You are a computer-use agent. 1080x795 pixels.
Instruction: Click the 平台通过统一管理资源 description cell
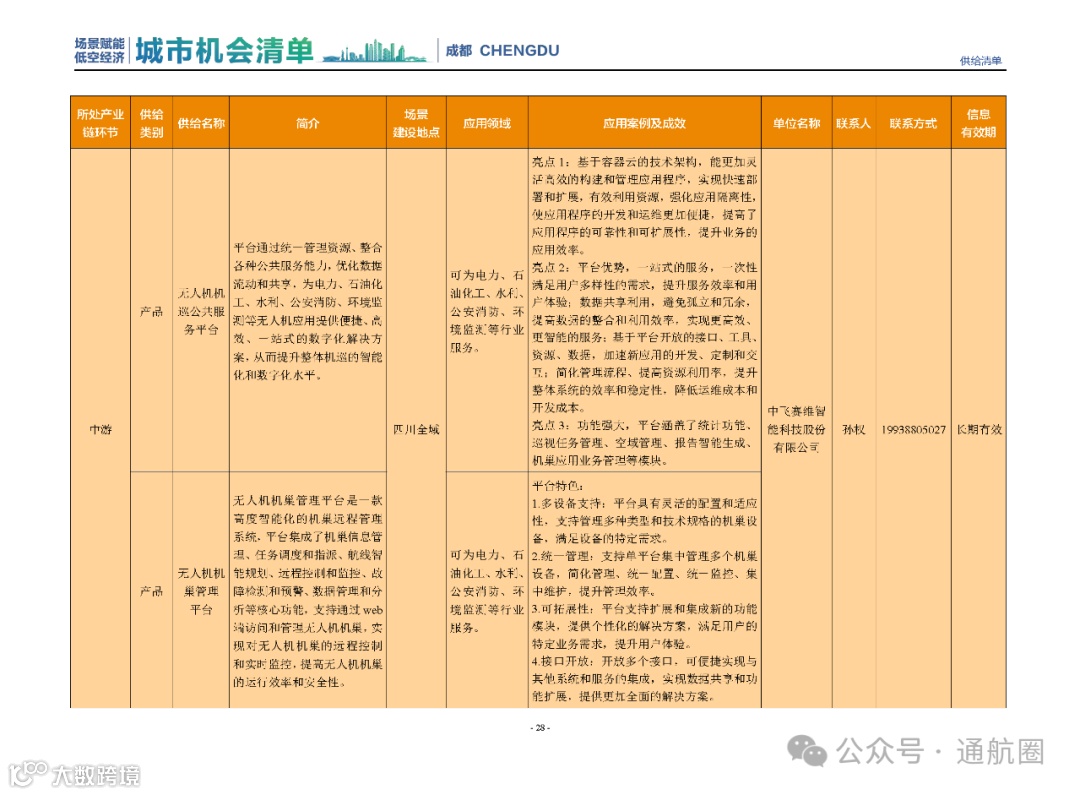308,311
